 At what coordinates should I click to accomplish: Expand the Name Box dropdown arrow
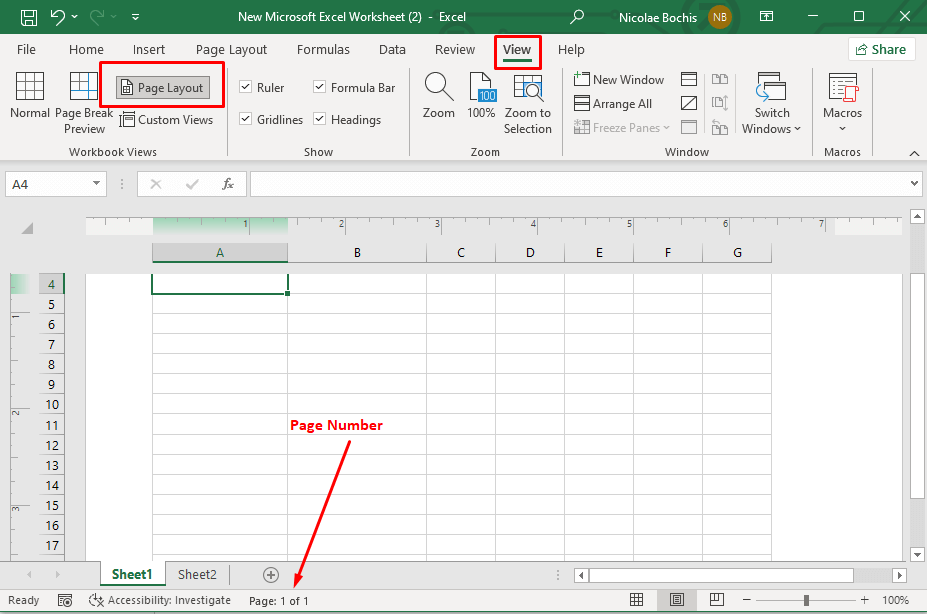(x=97, y=184)
